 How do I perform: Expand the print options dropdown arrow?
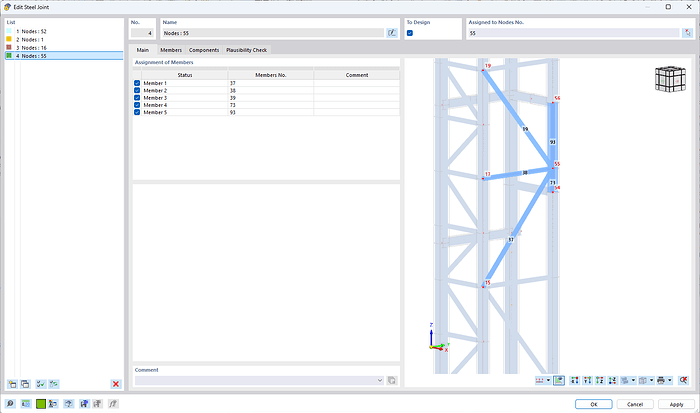(669, 380)
